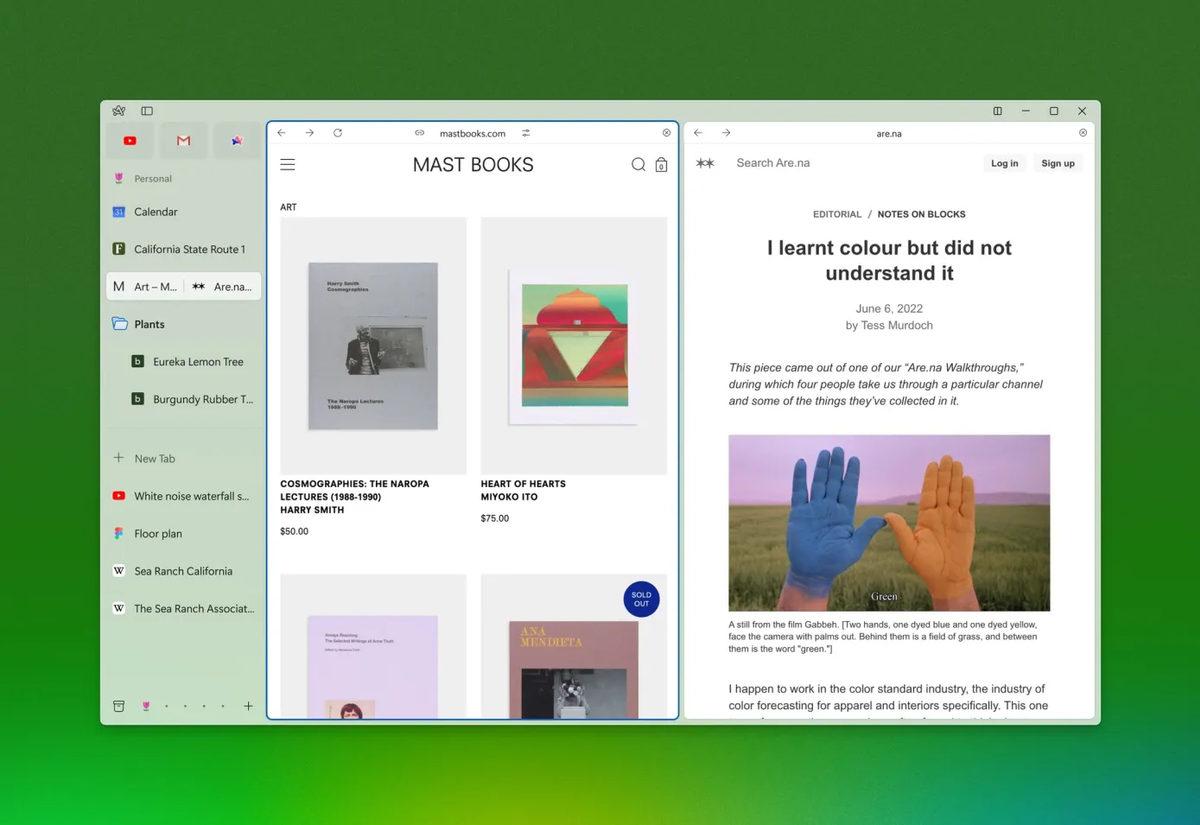
Task: Toggle the content blocker on mastbooks toolbar
Action: point(666,132)
